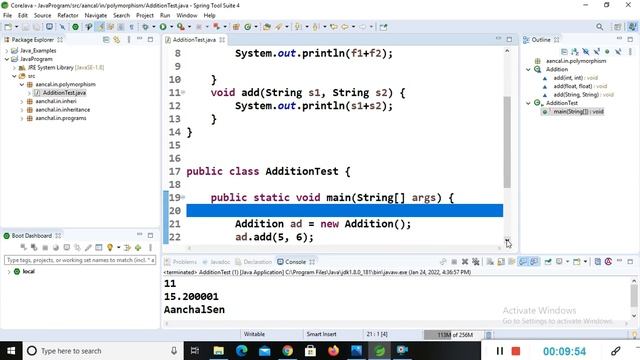Open the Project menu

(145, 16)
